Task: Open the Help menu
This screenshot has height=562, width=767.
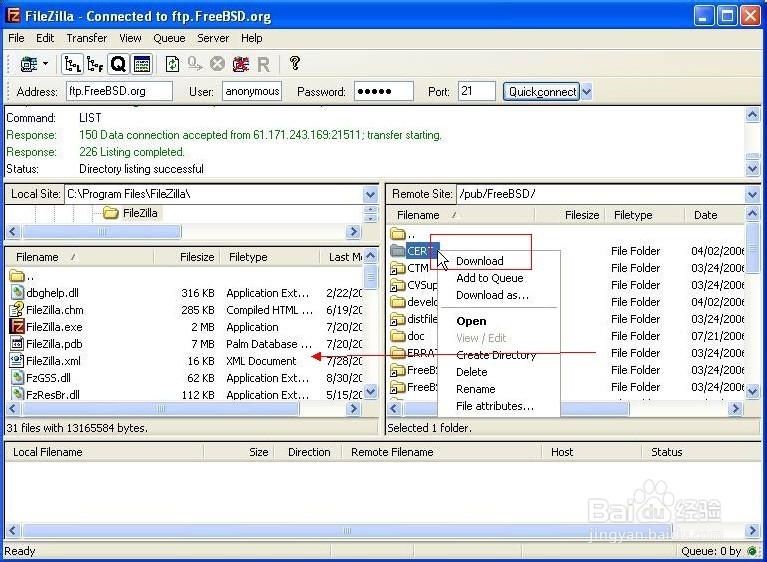Action: click(251, 38)
